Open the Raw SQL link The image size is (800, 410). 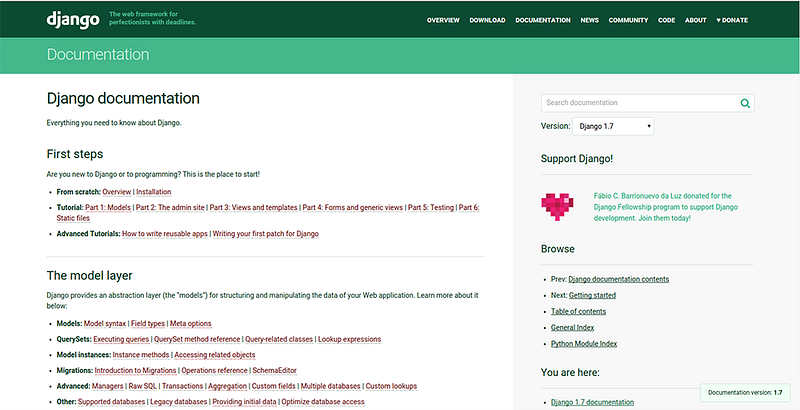pyautogui.click(x=142, y=387)
